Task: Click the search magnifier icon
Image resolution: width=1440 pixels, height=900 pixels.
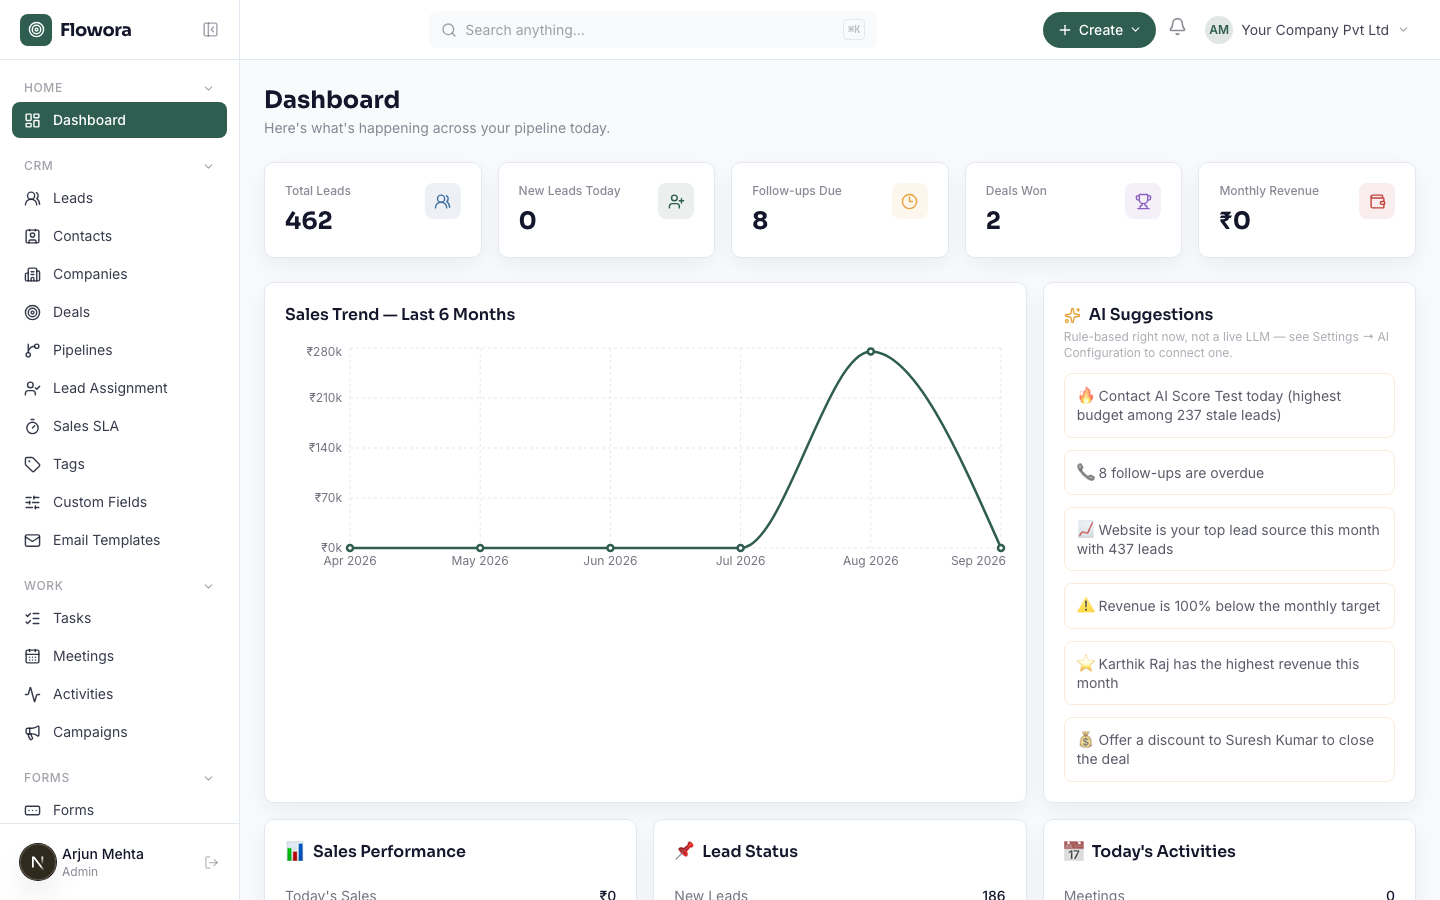Action: point(449,30)
